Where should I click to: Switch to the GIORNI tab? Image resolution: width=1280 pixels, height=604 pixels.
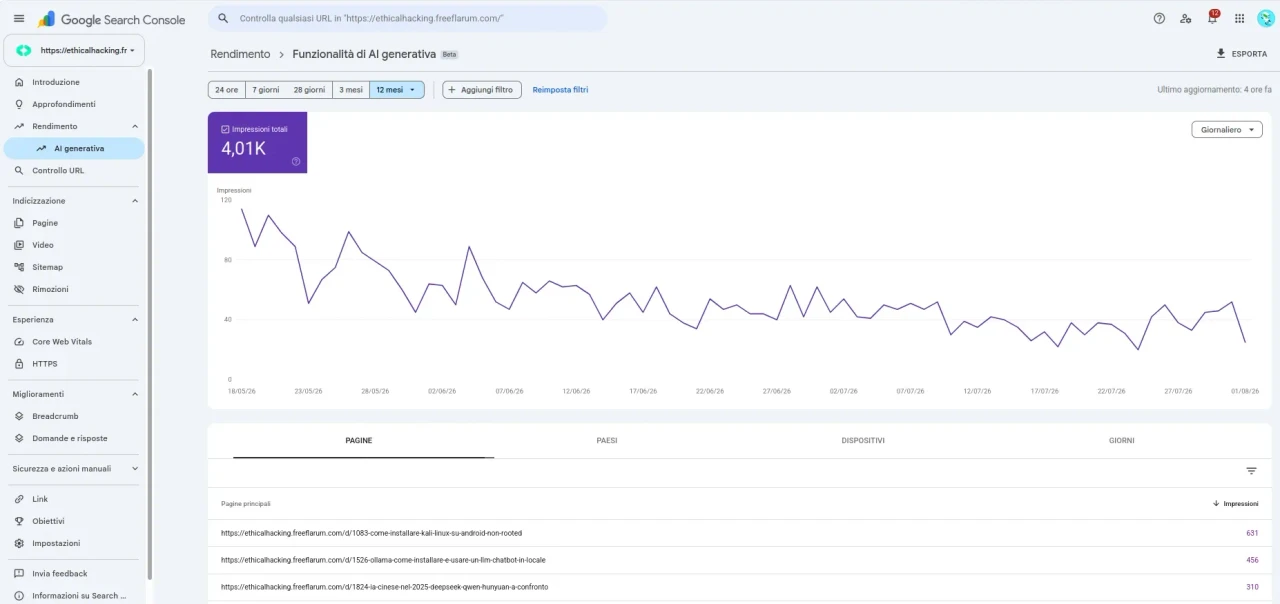click(1122, 440)
